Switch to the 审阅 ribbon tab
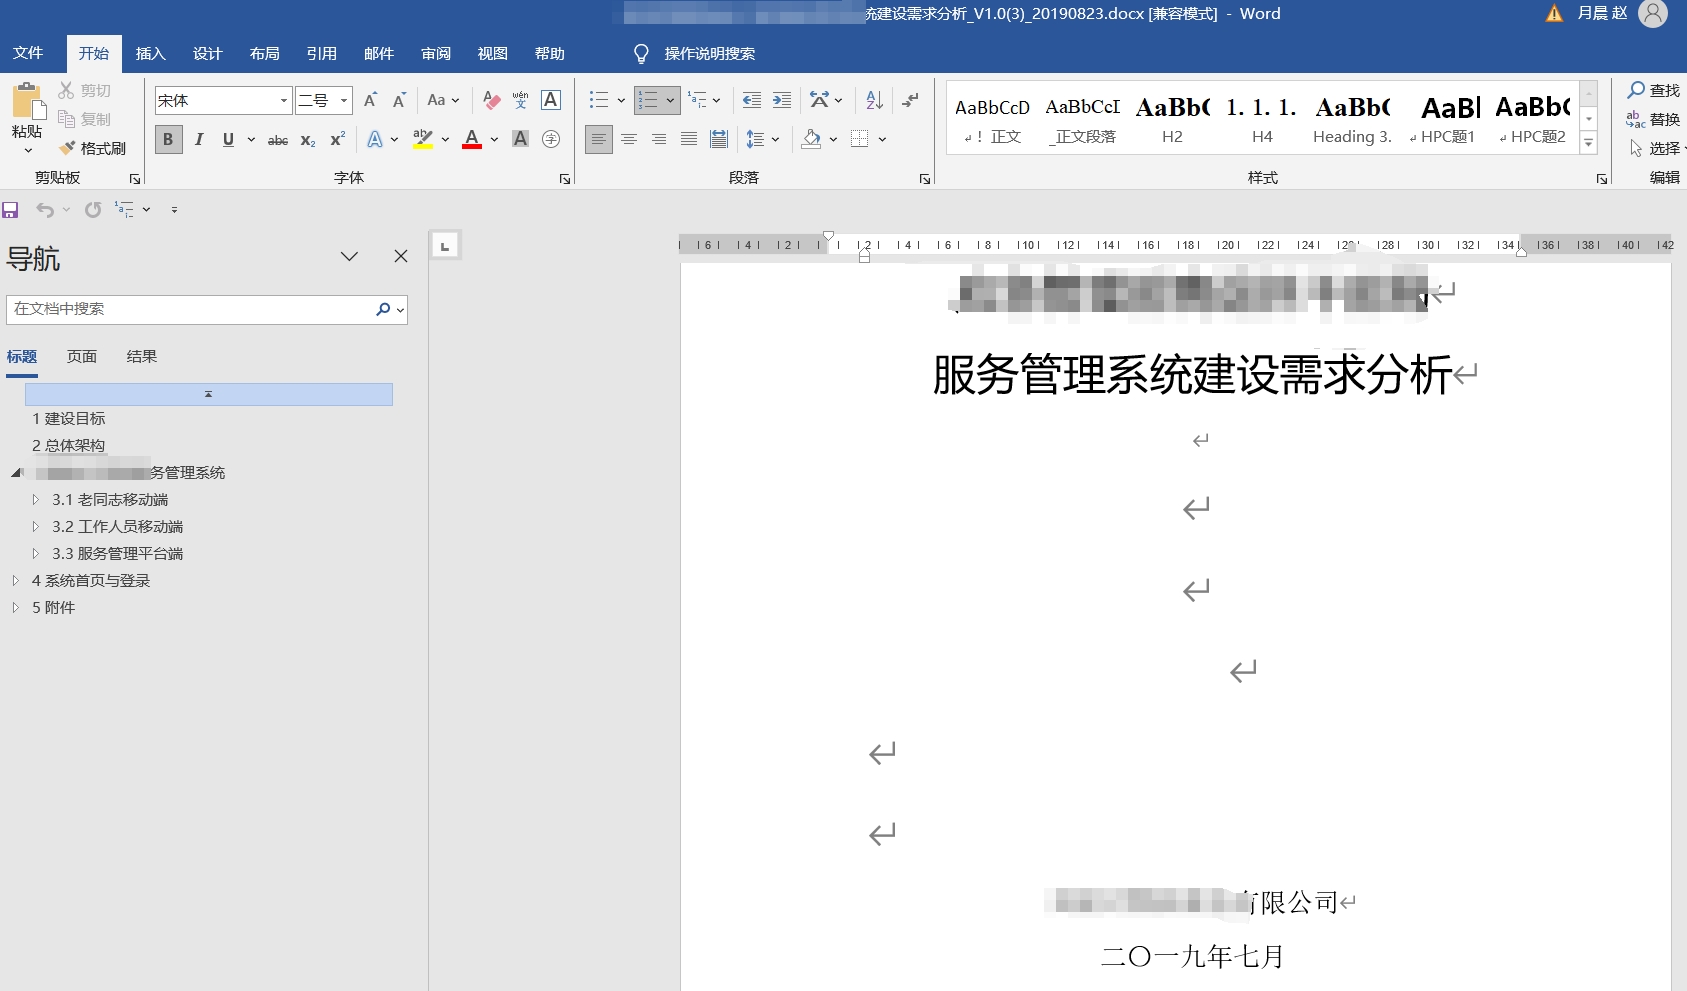 pyautogui.click(x=436, y=54)
